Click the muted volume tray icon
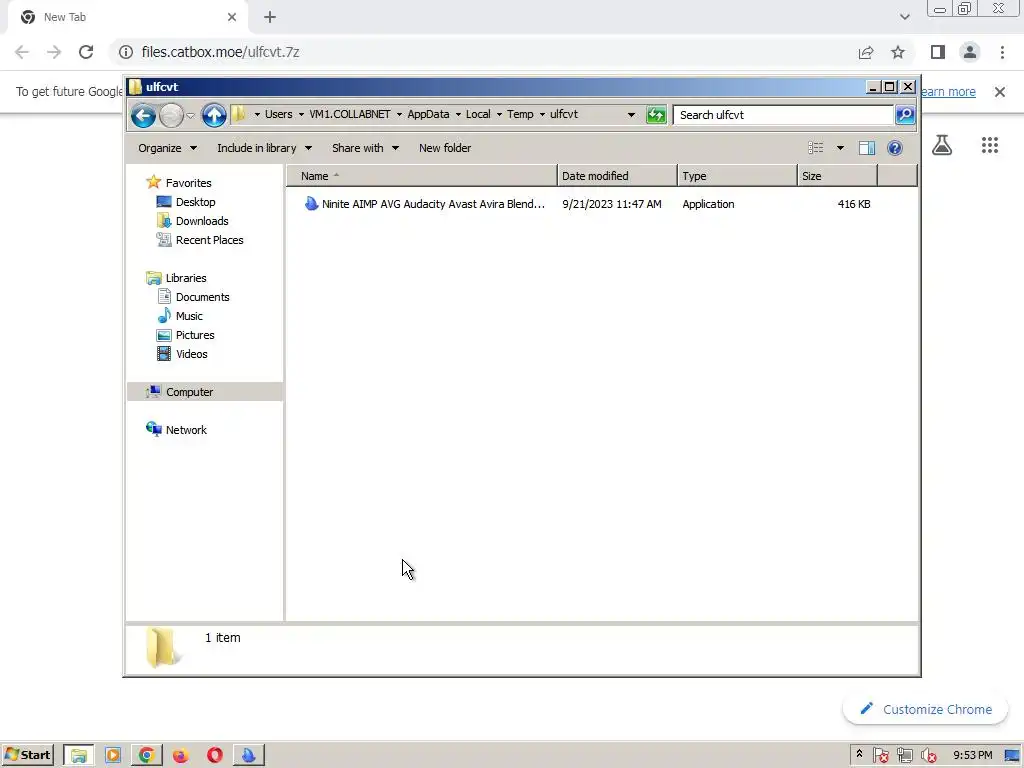 coord(929,756)
